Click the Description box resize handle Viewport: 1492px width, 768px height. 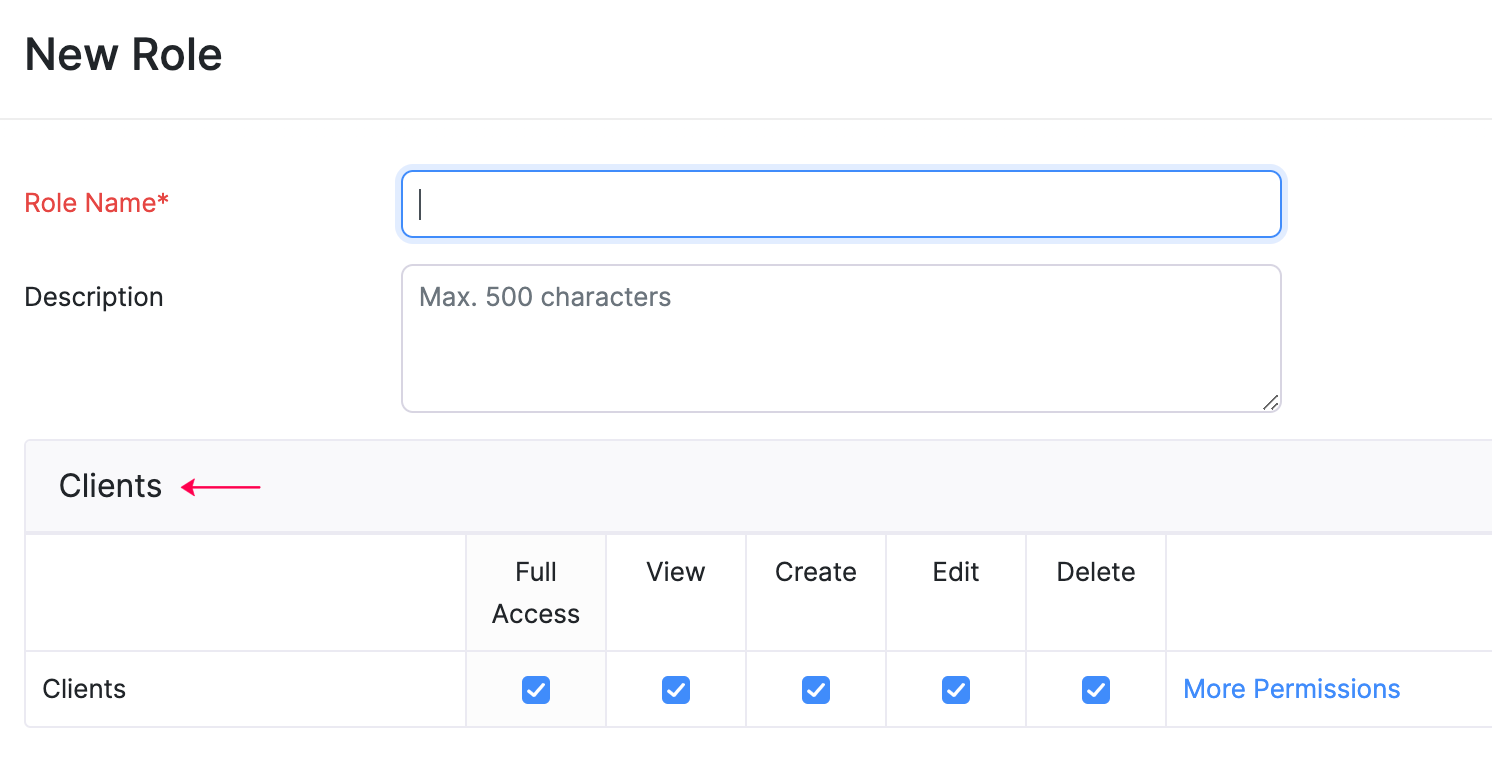pyautogui.click(x=1272, y=404)
